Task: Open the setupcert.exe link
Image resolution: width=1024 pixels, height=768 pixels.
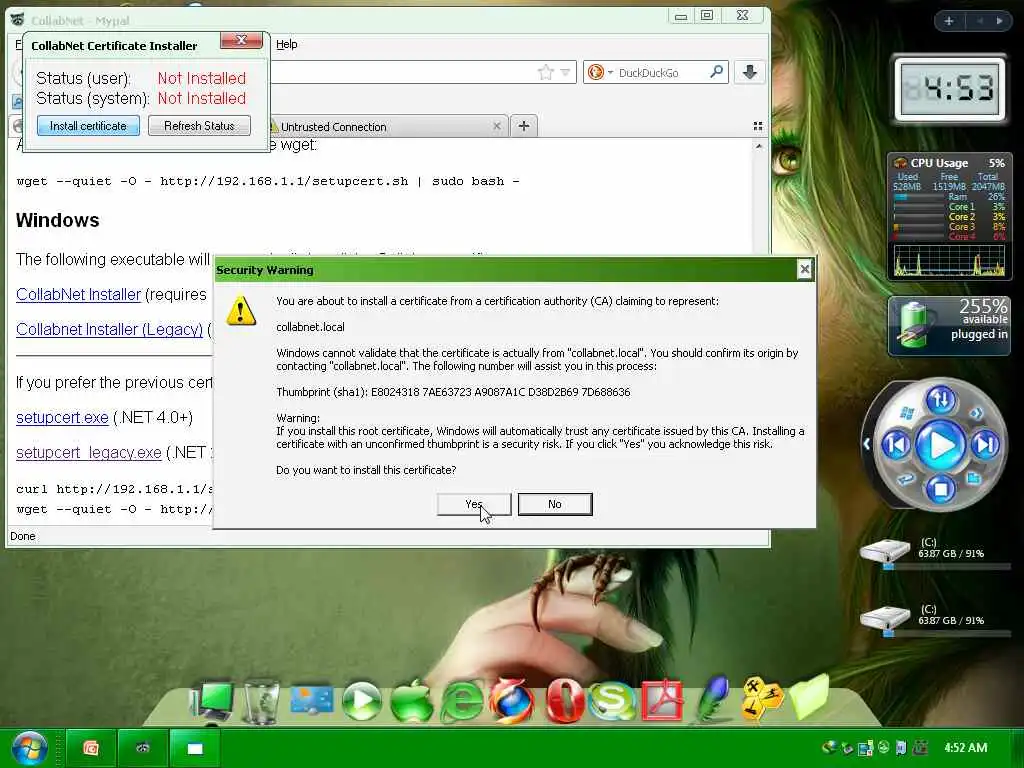Action: (62, 417)
